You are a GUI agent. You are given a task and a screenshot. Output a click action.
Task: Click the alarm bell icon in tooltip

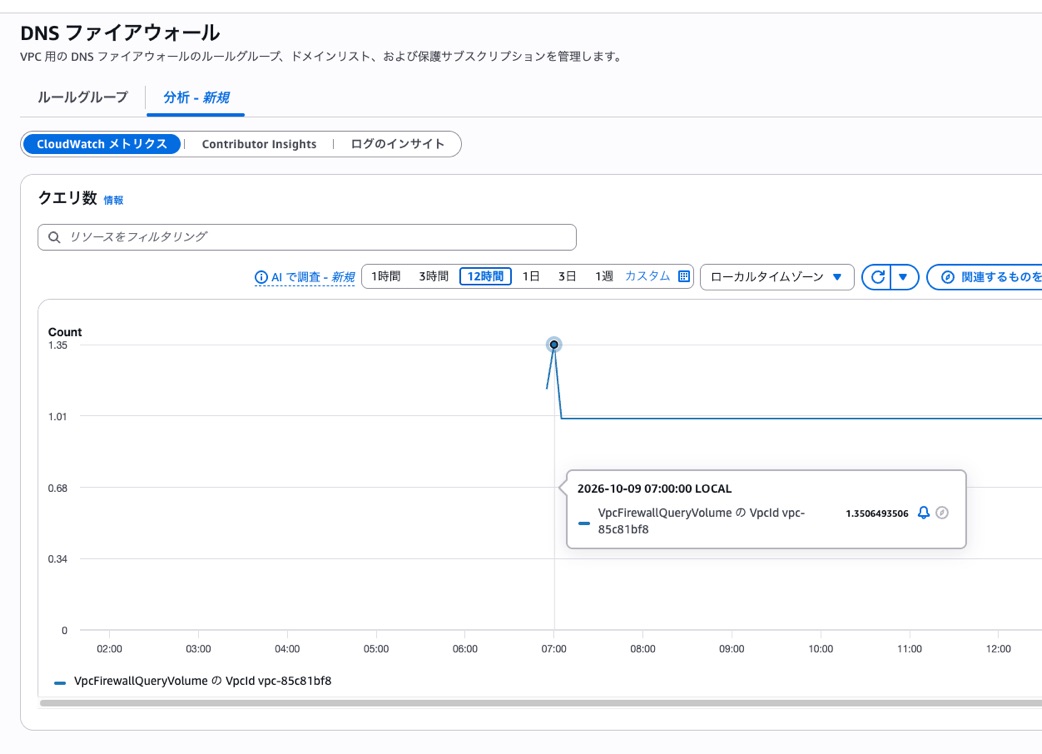click(x=924, y=512)
